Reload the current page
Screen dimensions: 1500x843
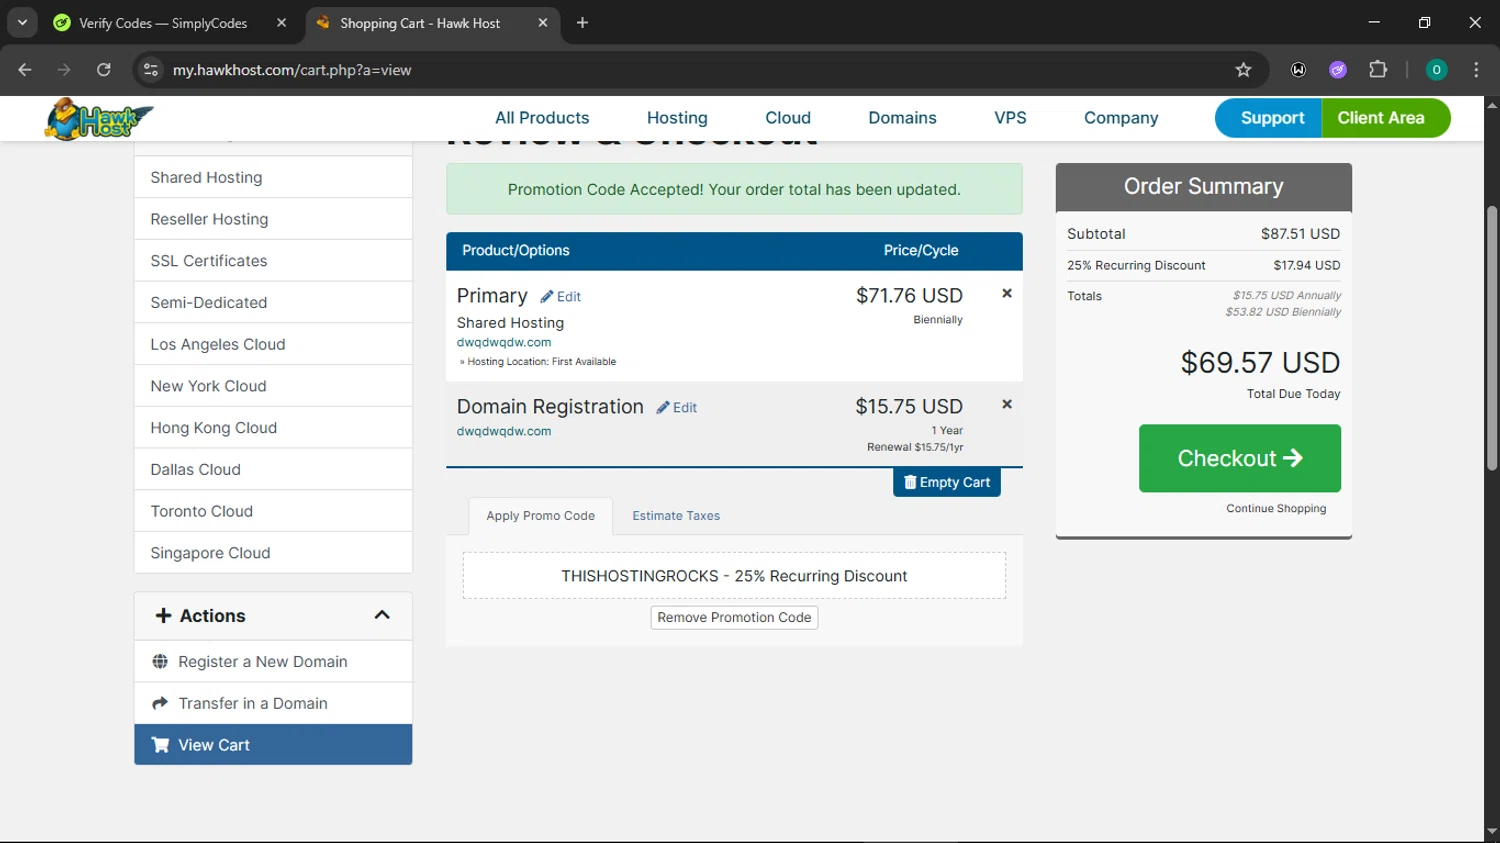(x=104, y=70)
